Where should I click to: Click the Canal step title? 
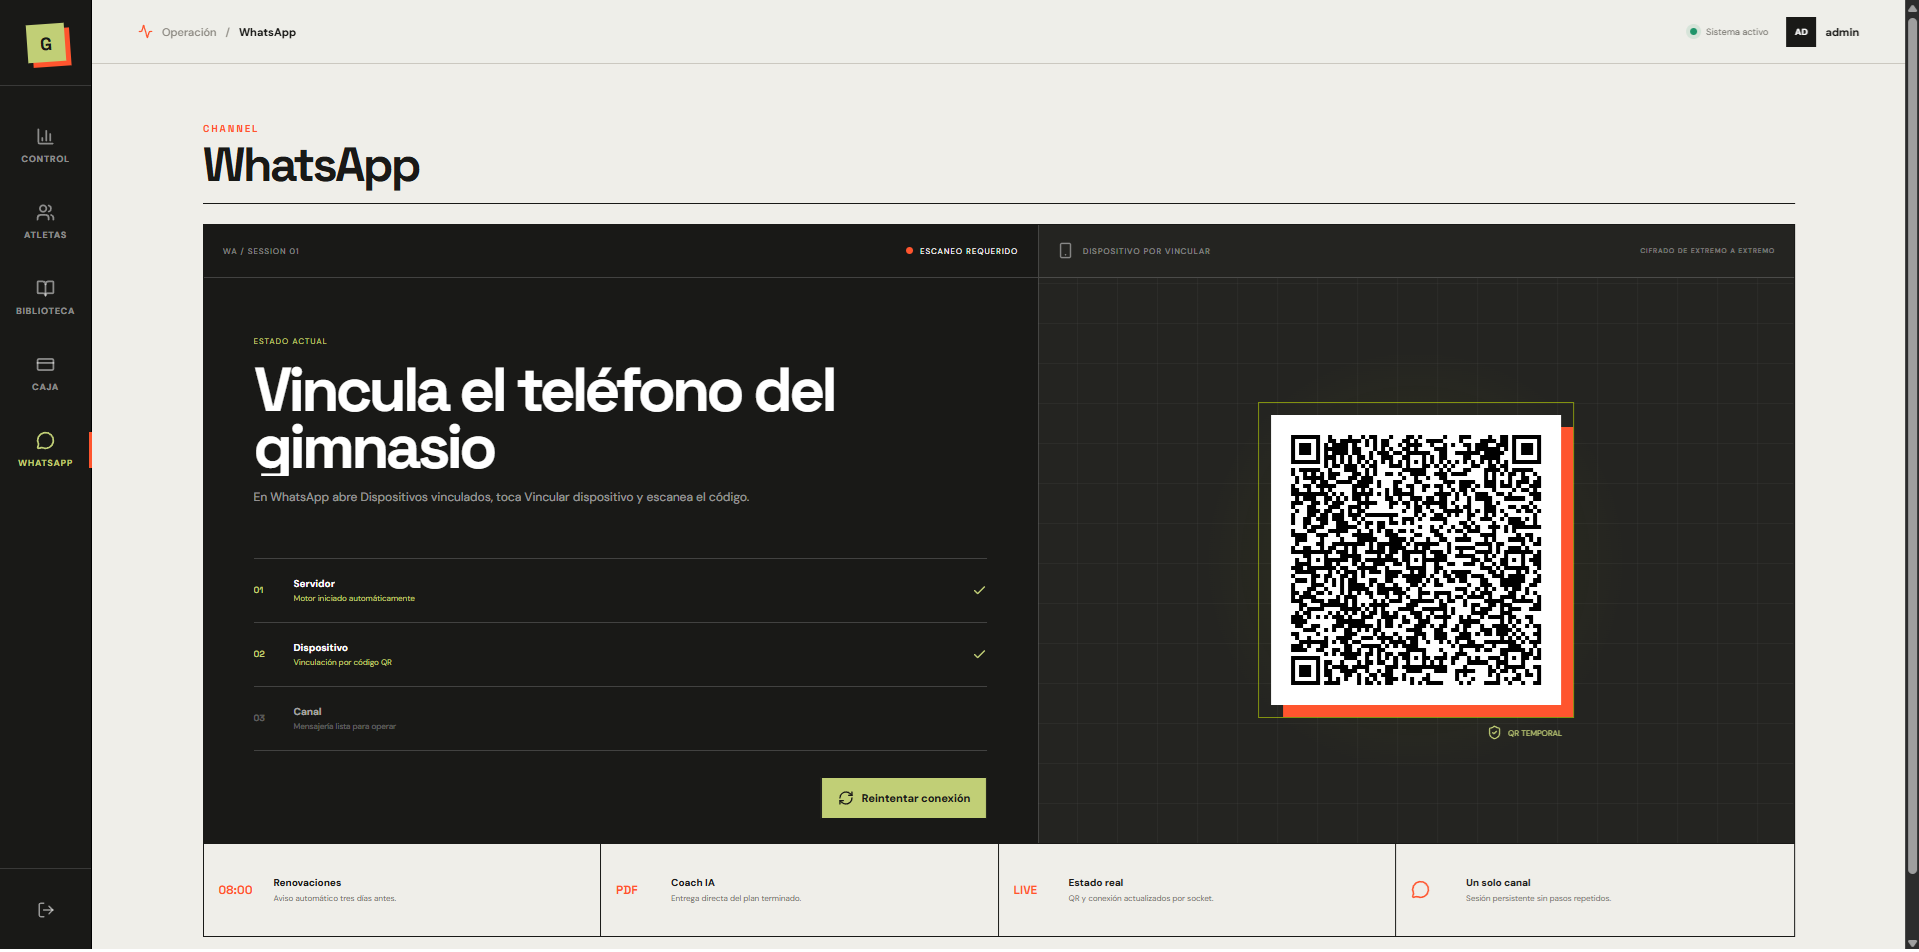point(307,712)
